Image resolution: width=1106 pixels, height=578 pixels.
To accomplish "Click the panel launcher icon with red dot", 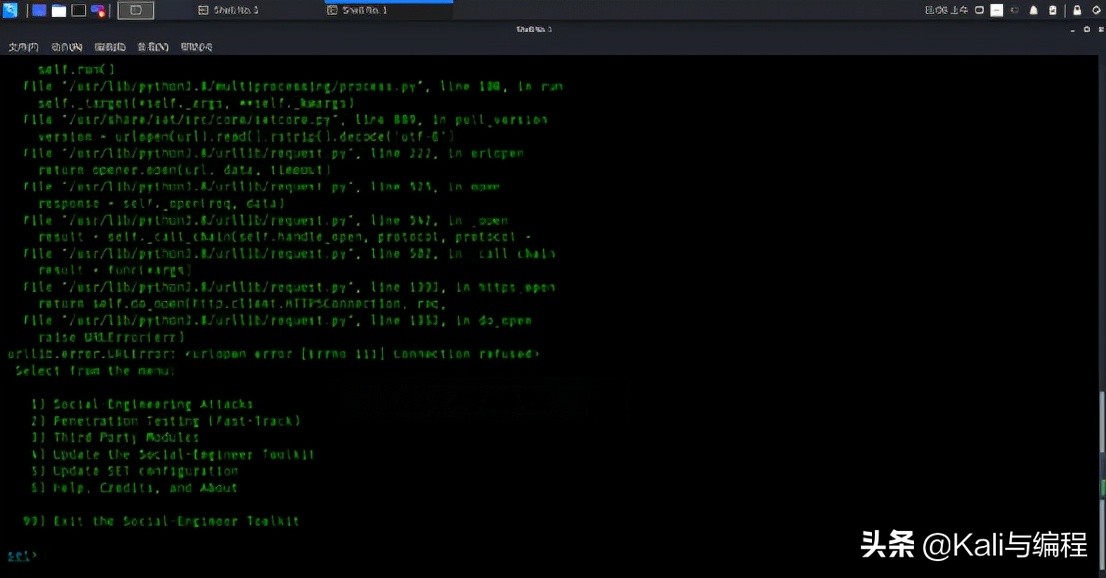I will coord(98,11).
